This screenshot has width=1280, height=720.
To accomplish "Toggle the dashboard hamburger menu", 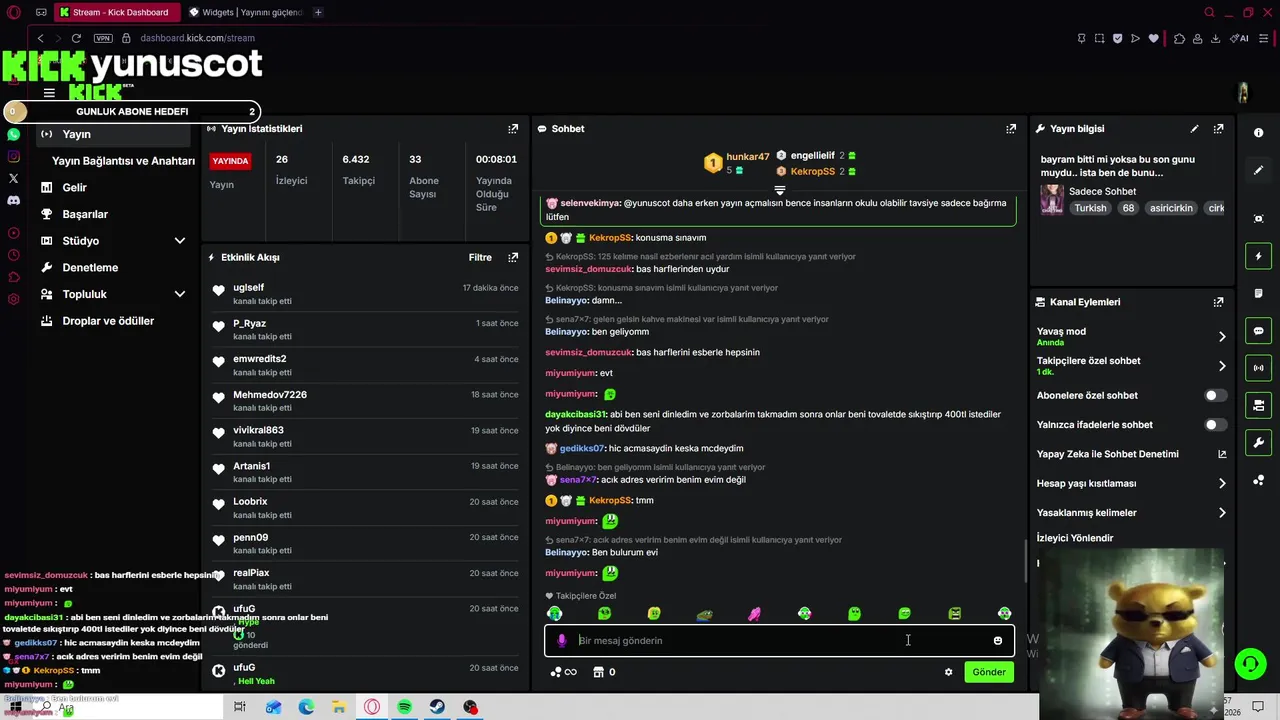I will pos(49,93).
